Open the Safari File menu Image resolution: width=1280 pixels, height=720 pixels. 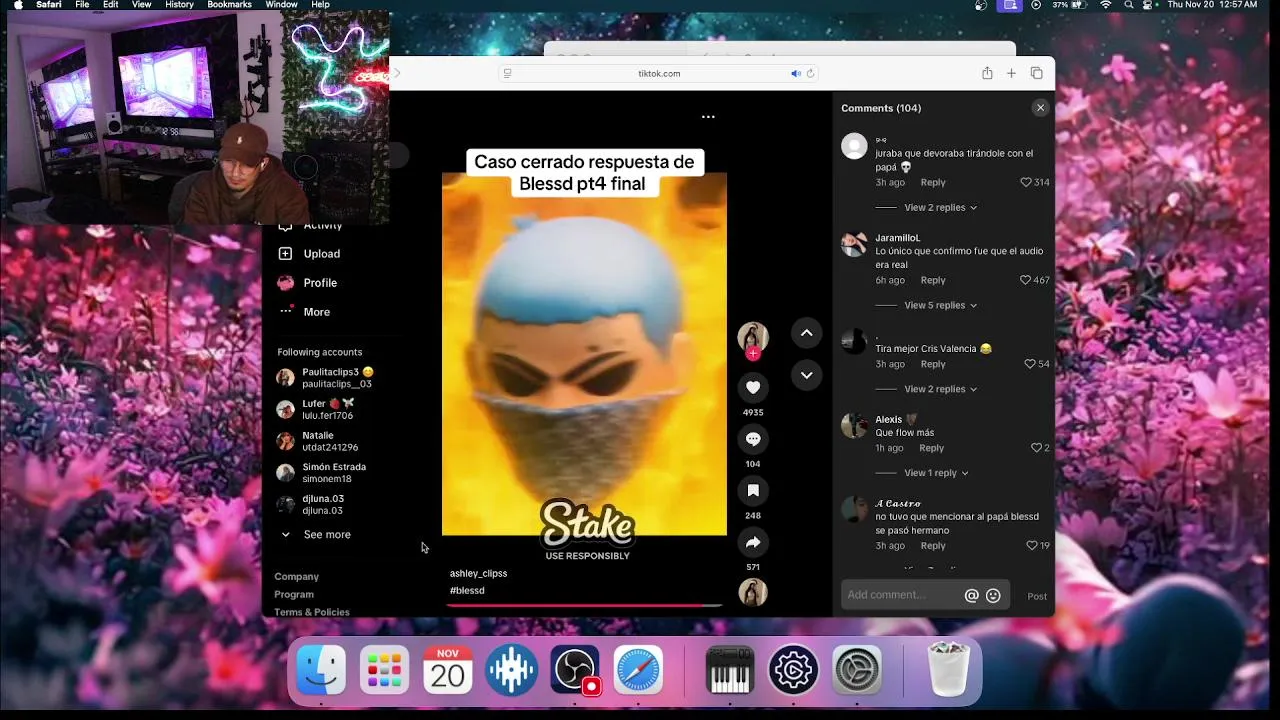(82, 5)
